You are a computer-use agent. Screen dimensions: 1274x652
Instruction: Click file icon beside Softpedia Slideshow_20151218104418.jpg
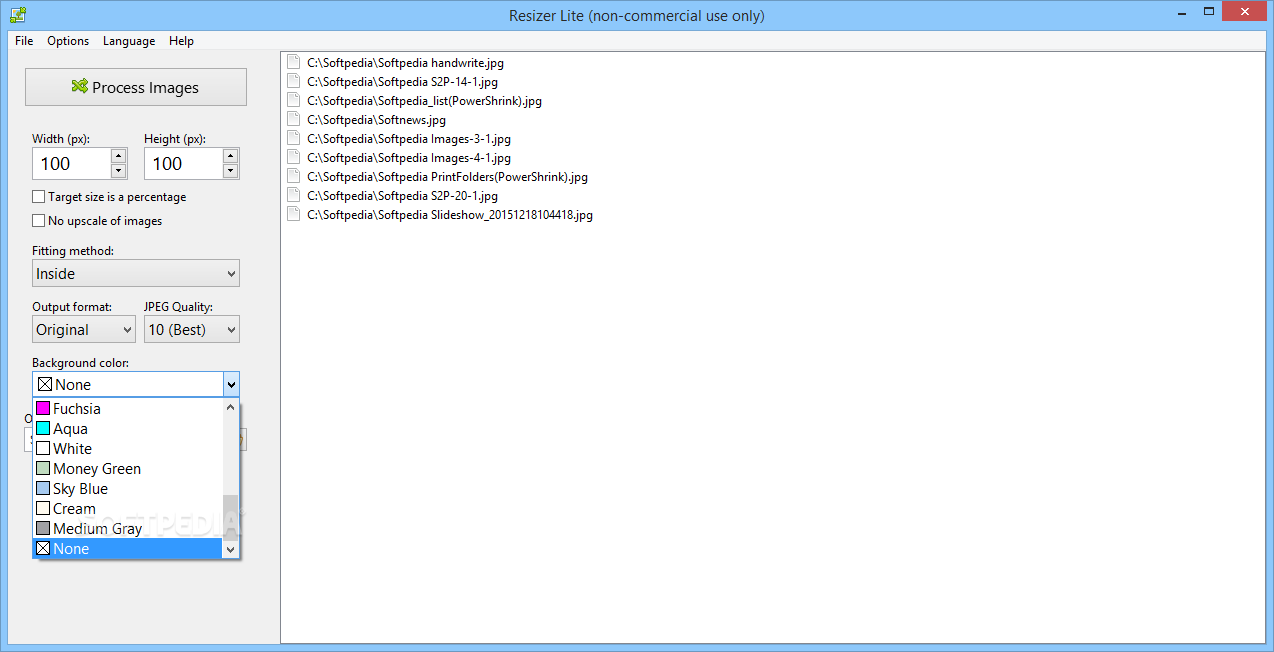[294, 214]
